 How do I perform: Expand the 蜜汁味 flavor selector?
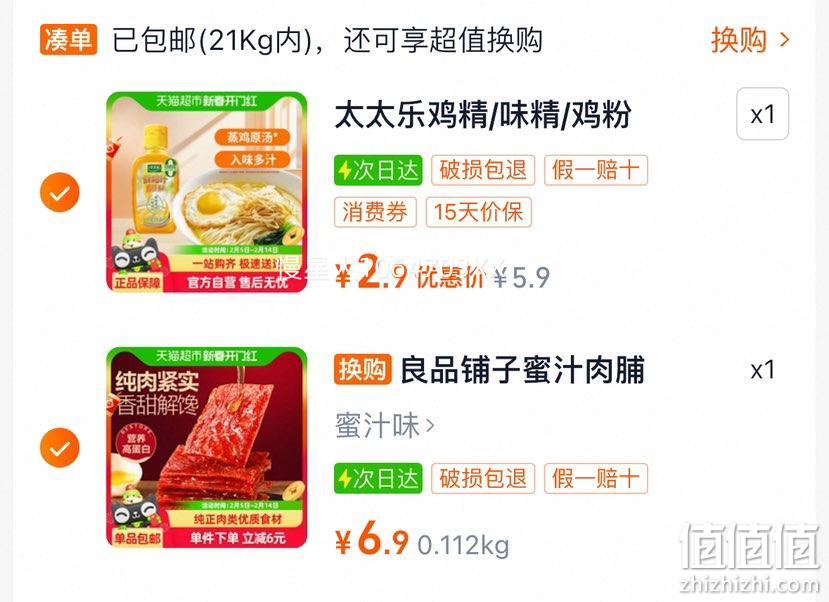(385, 425)
